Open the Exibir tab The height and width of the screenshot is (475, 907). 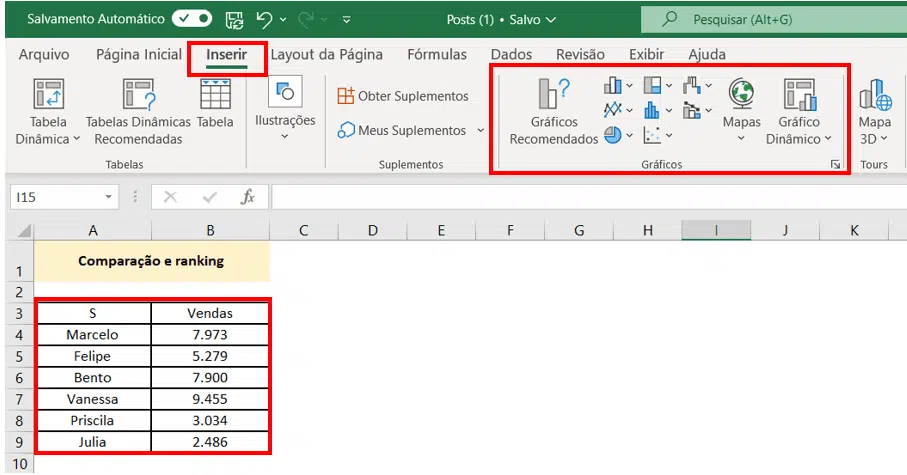647,54
